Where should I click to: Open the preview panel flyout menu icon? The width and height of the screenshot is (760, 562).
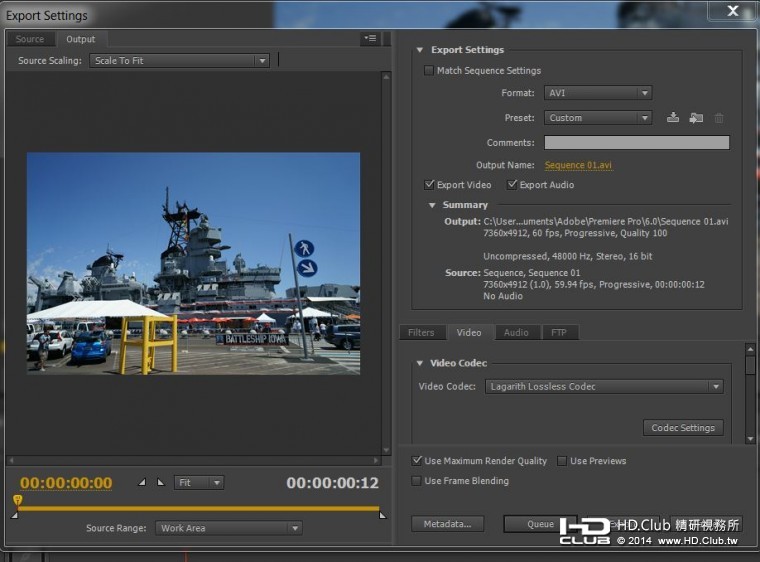point(371,39)
